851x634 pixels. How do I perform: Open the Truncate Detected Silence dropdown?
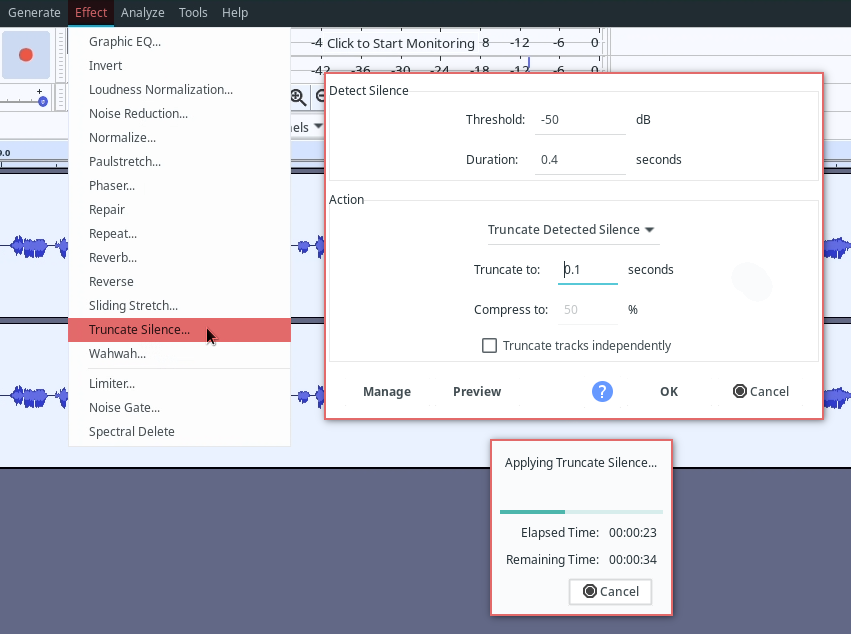click(x=572, y=230)
